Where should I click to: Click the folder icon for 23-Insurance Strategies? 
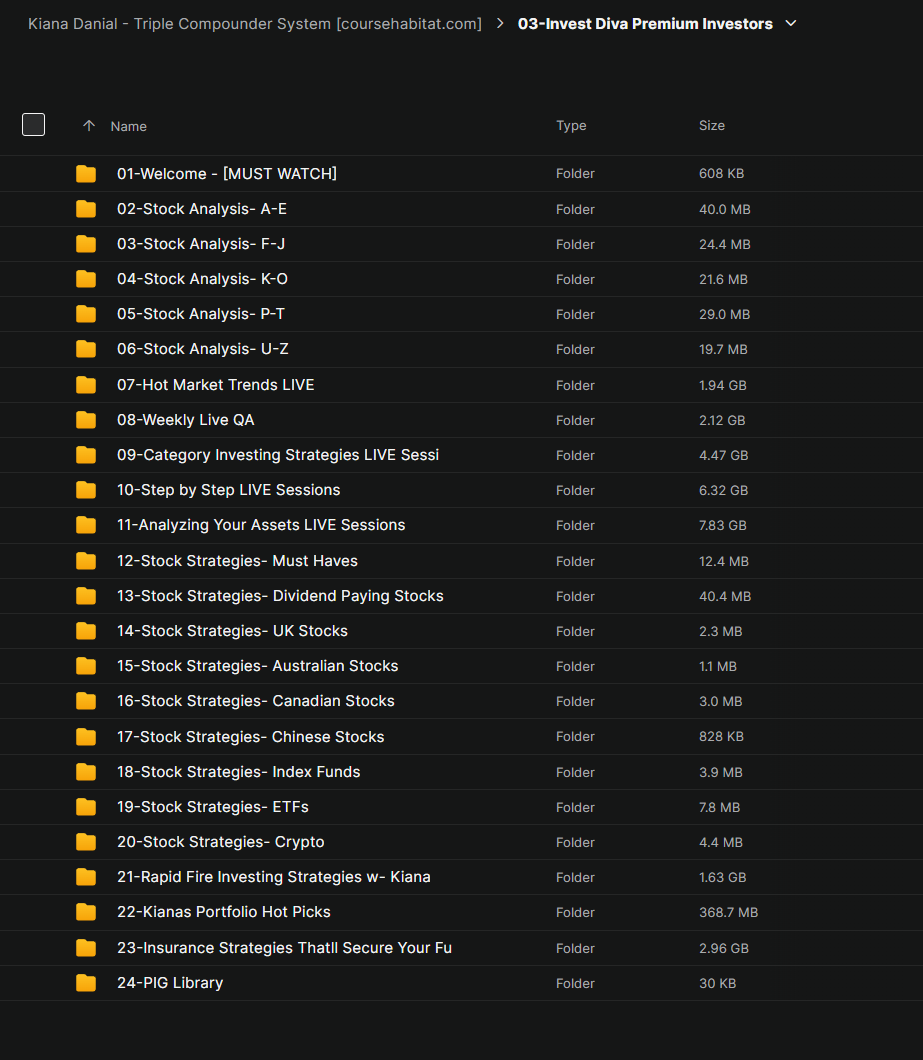86,948
